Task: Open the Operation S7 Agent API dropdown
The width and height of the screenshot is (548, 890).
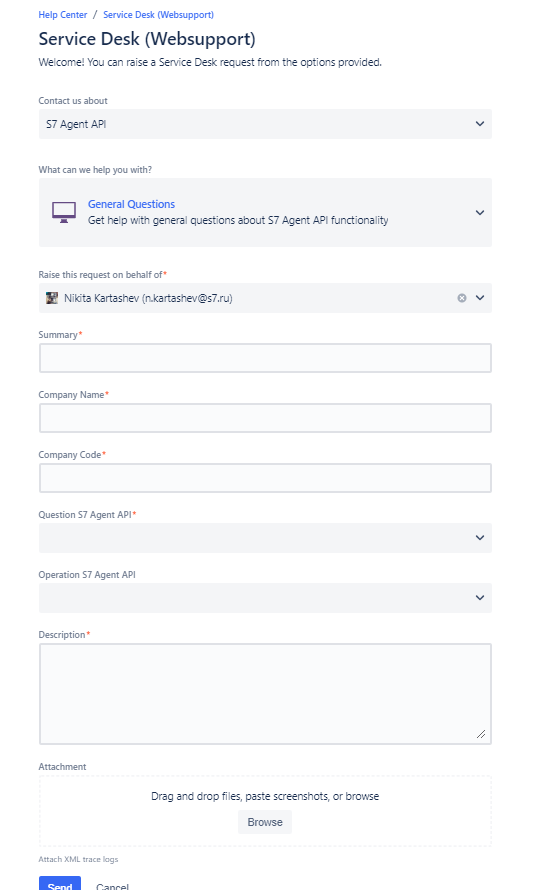Action: point(265,598)
